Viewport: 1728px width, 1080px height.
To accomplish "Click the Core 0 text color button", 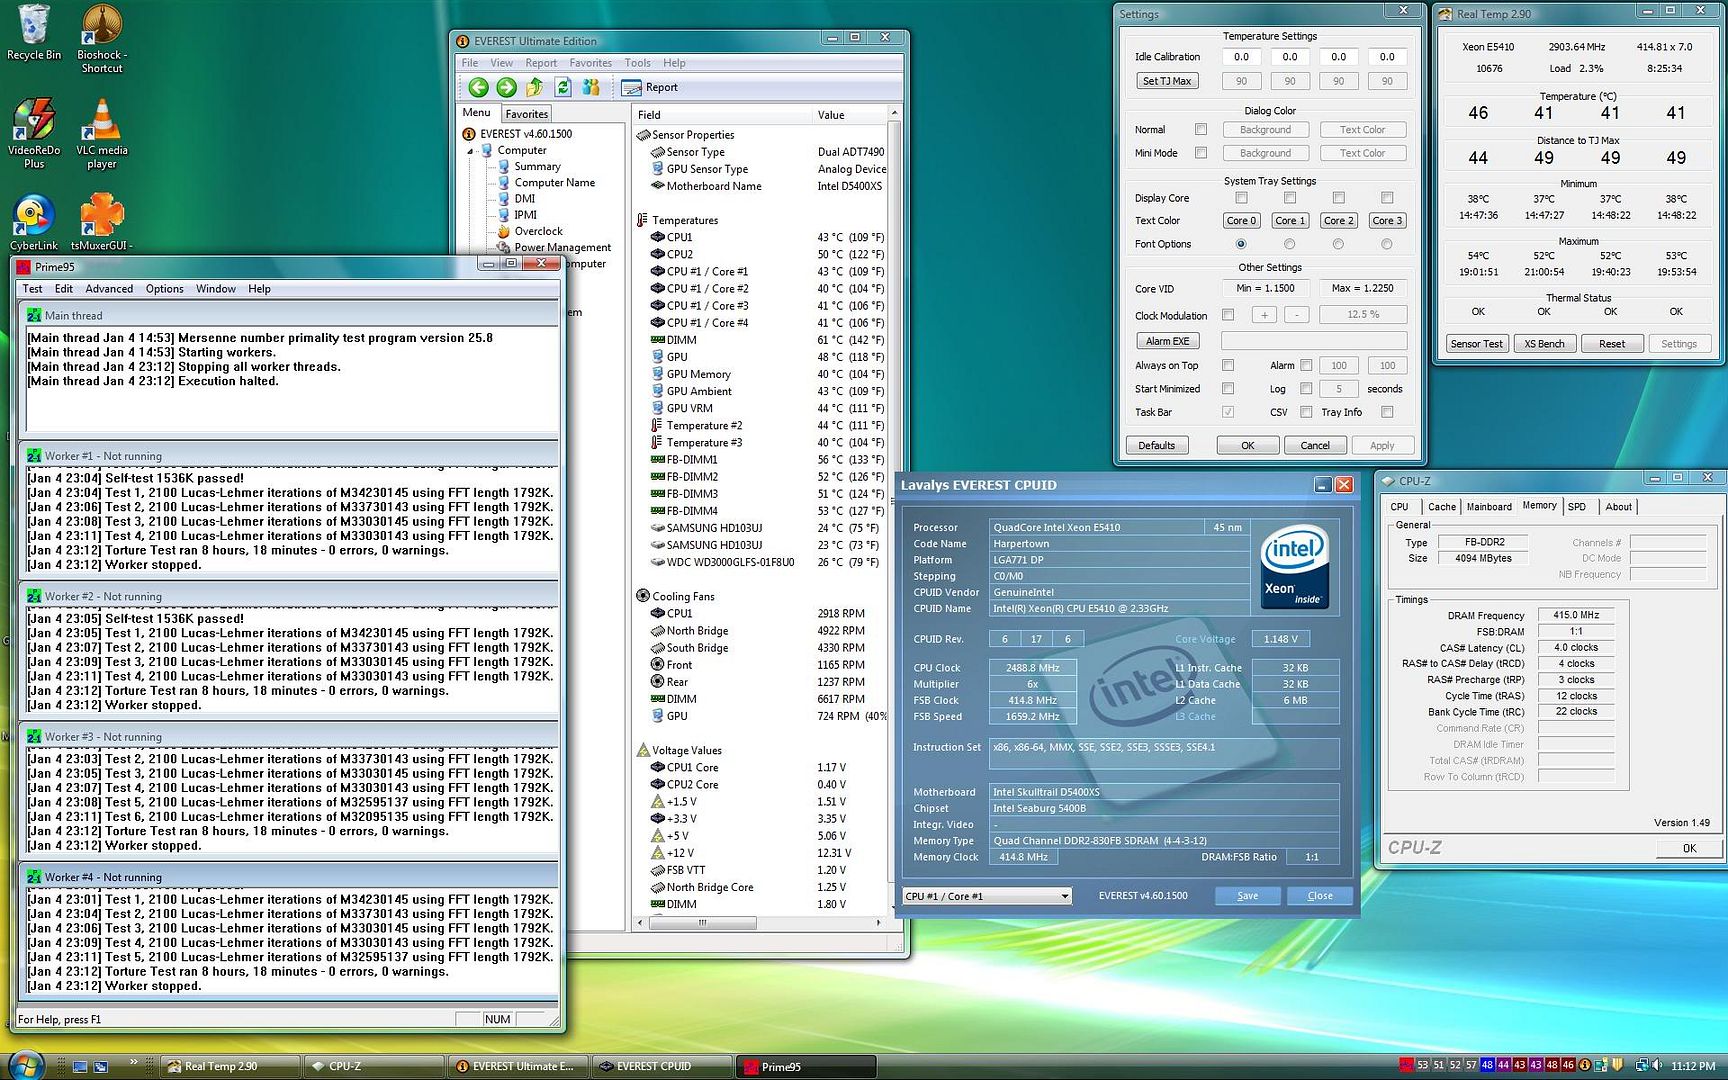I will [x=1241, y=221].
